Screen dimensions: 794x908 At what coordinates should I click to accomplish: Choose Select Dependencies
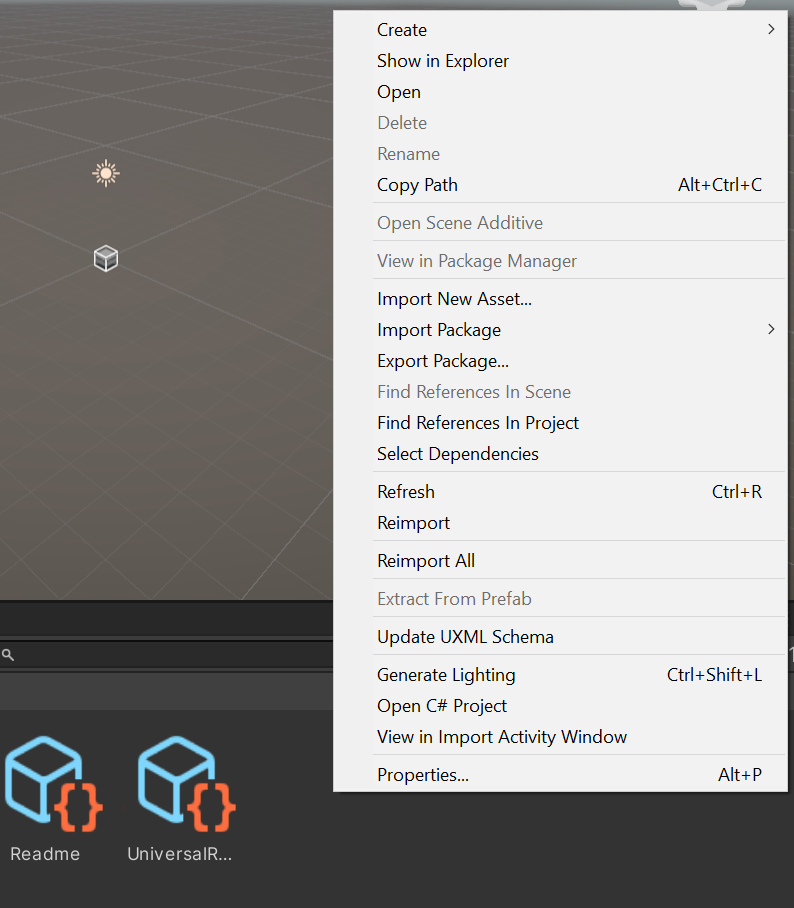pyautogui.click(x=560, y=454)
